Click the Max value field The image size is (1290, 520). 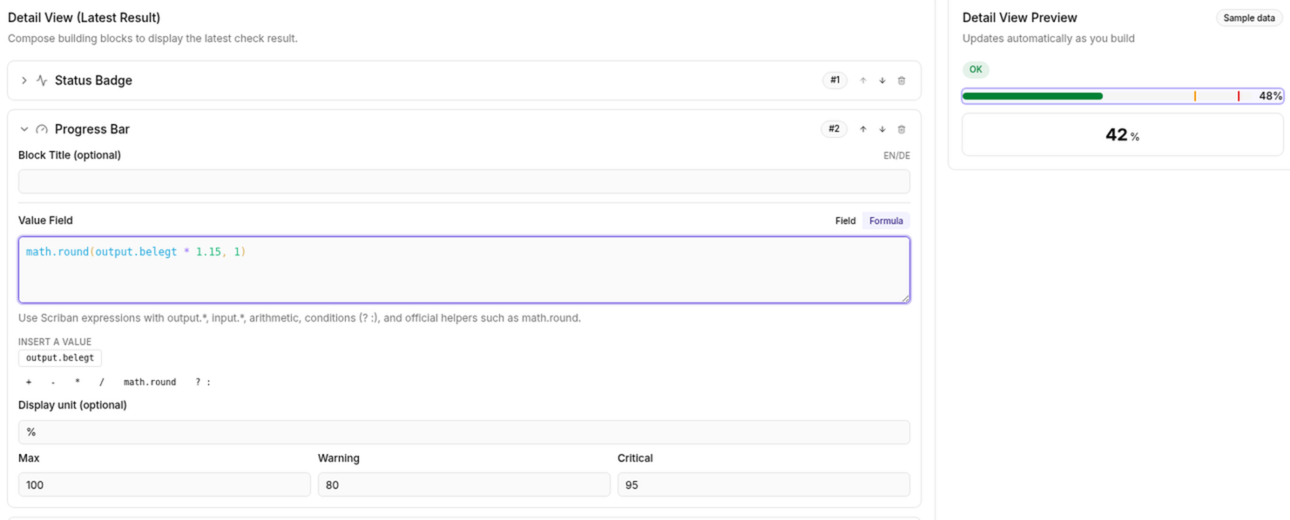click(164, 485)
